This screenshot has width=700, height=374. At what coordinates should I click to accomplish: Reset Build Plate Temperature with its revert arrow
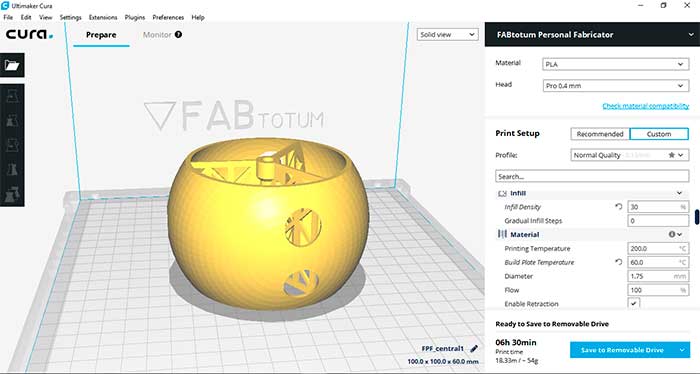[x=618, y=262]
